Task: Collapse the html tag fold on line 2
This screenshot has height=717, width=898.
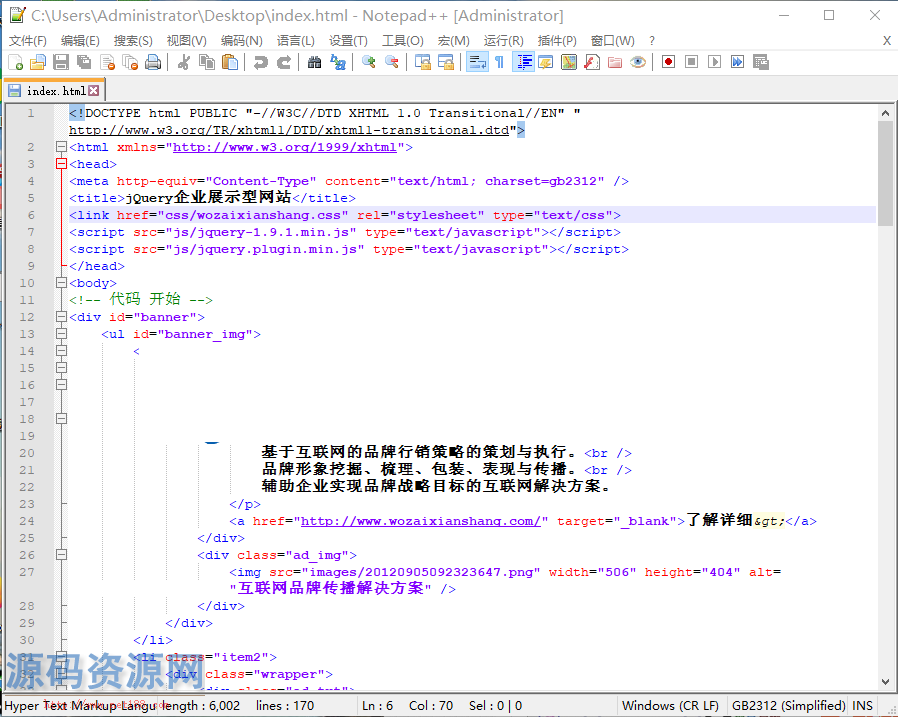Action: click(x=61, y=147)
